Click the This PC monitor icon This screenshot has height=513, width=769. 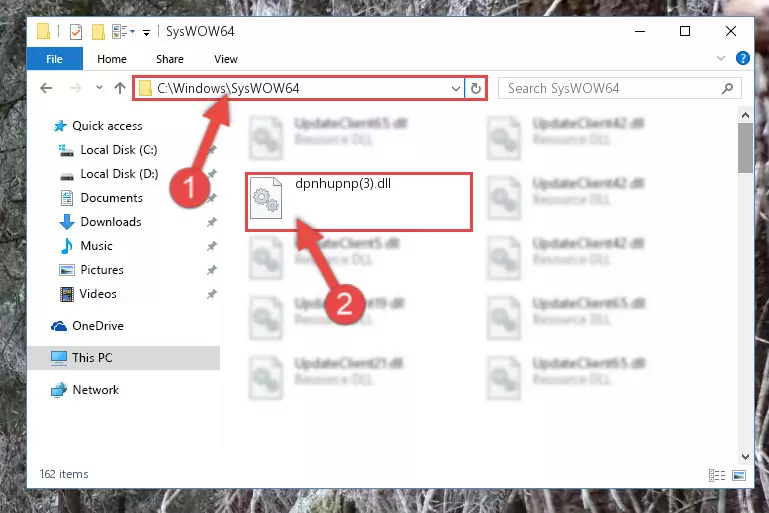click(59, 358)
